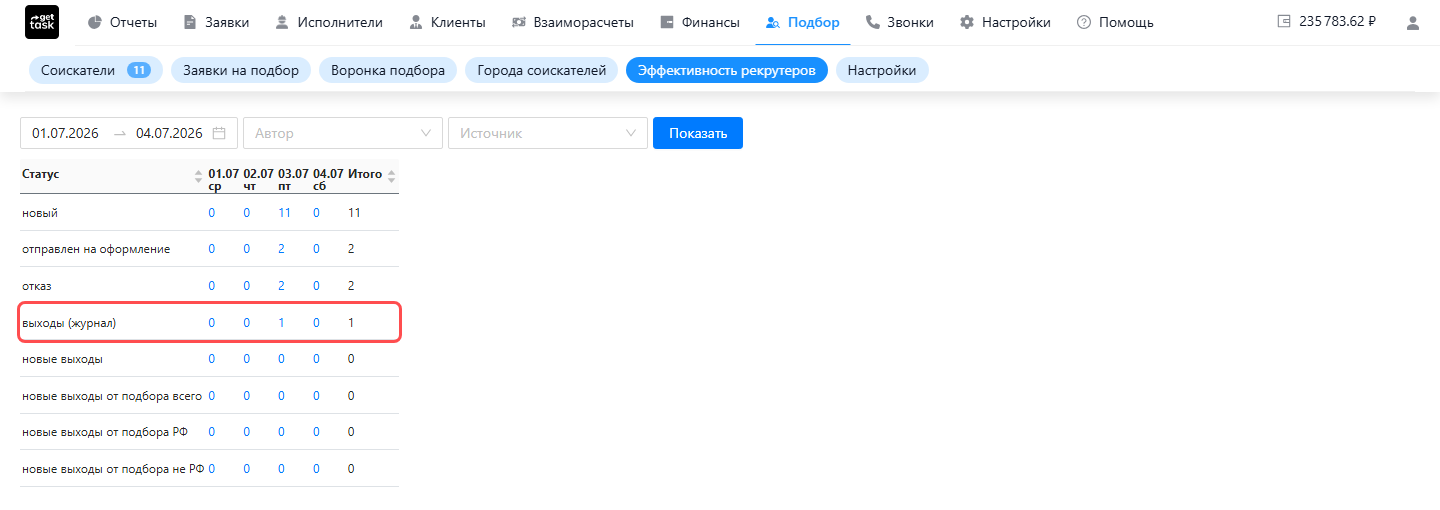1440x510 pixels.
Task: Switch to Заявки на подбор tab
Action: pyautogui.click(x=241, y=70)
